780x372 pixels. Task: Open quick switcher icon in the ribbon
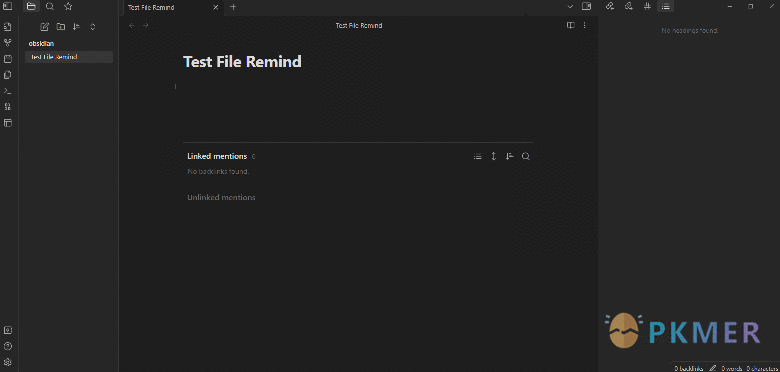pos(7,27)
